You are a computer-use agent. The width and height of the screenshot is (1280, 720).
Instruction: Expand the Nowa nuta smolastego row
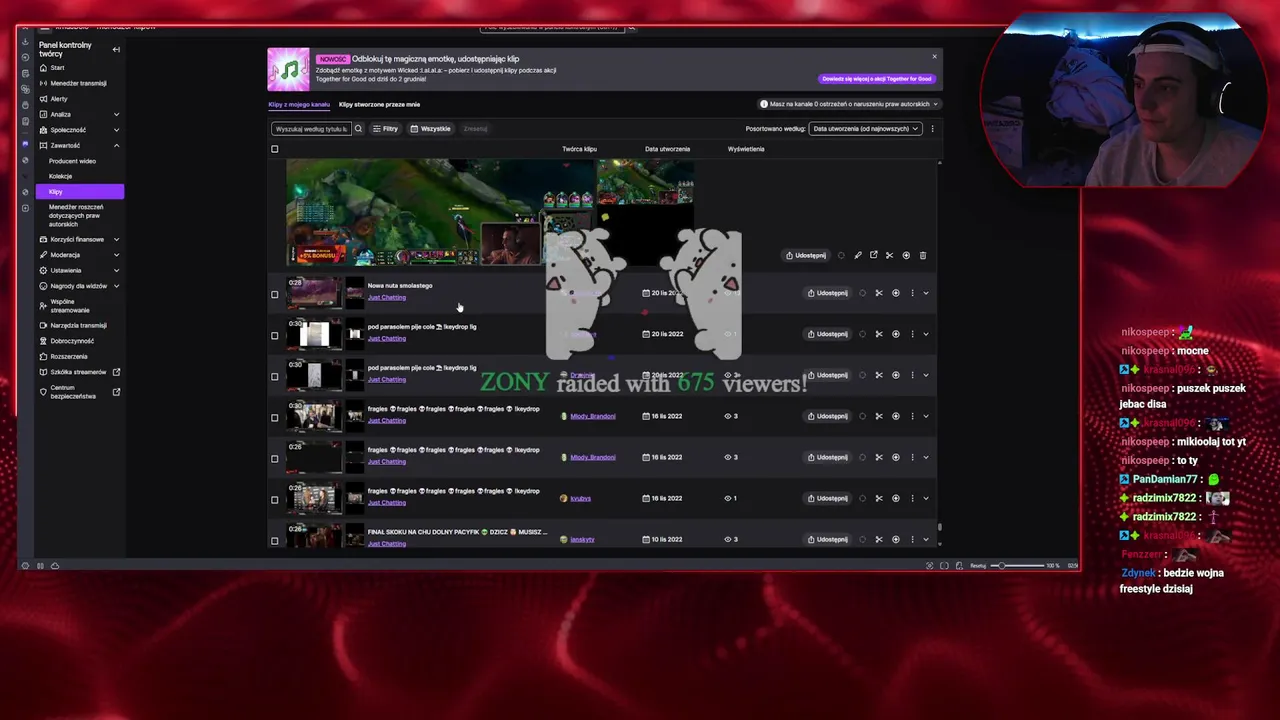point(926,293)
